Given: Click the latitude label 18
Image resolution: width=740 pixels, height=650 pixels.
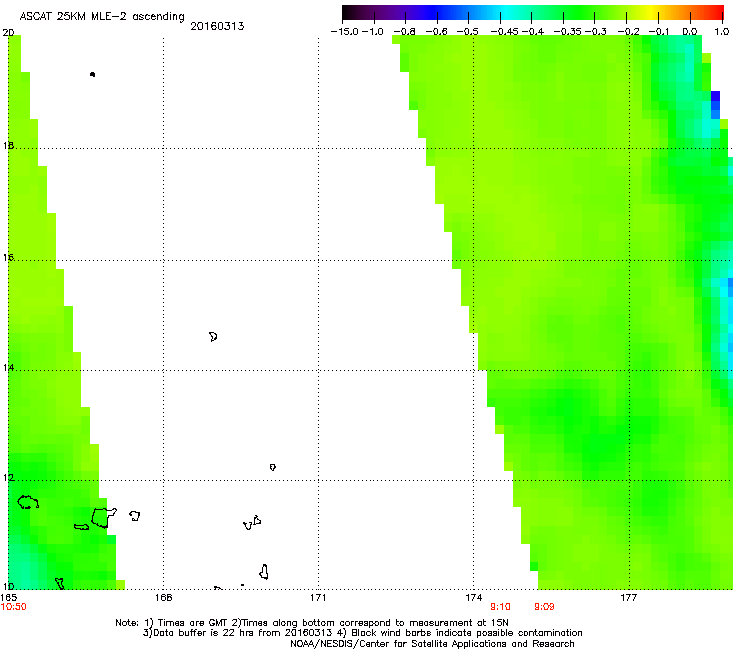Looking at the screenshot, I should click(x=8, y=145).
